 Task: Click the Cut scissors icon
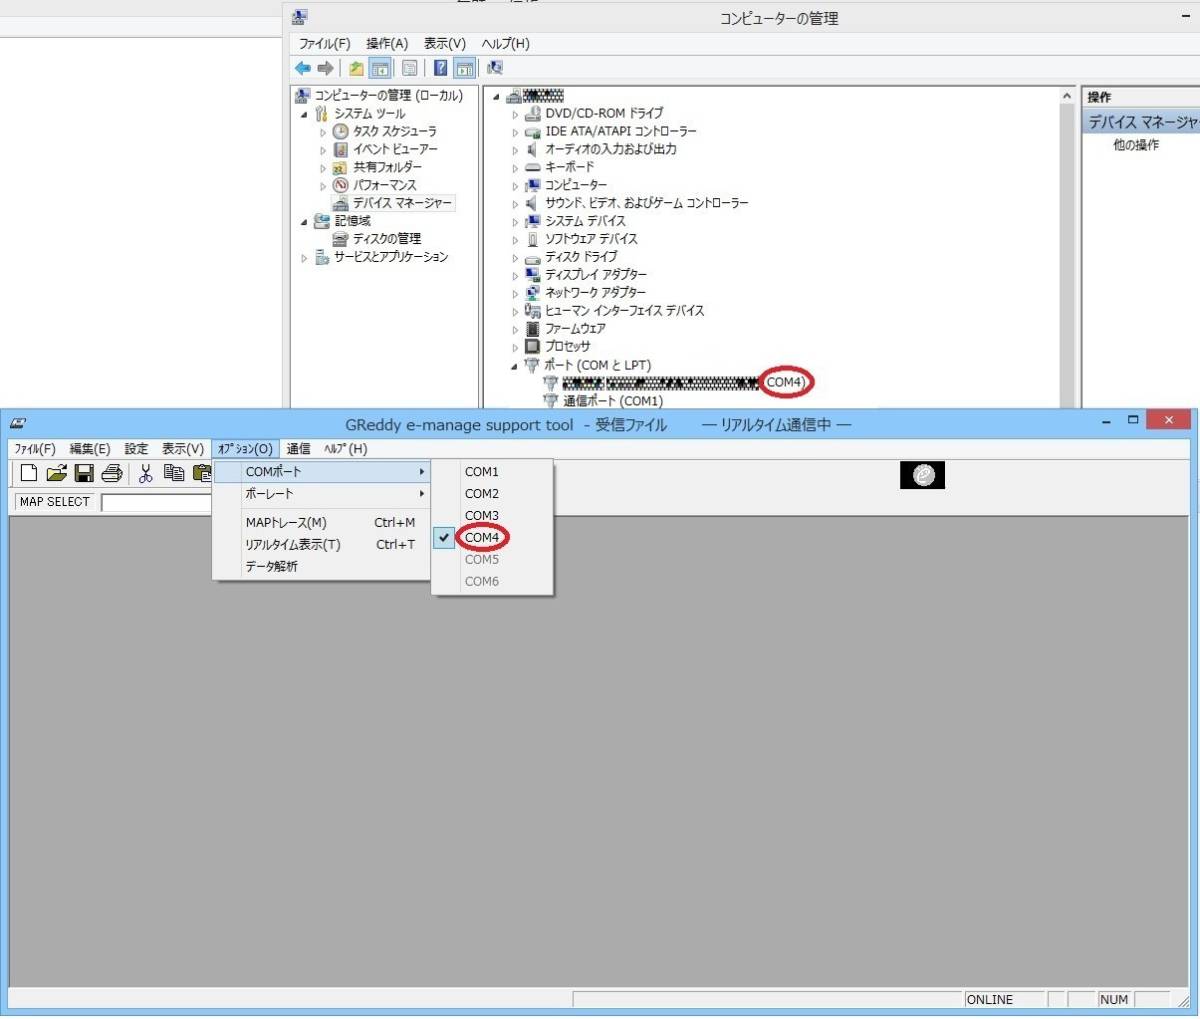pyautogui.click(x=145, y=474)
